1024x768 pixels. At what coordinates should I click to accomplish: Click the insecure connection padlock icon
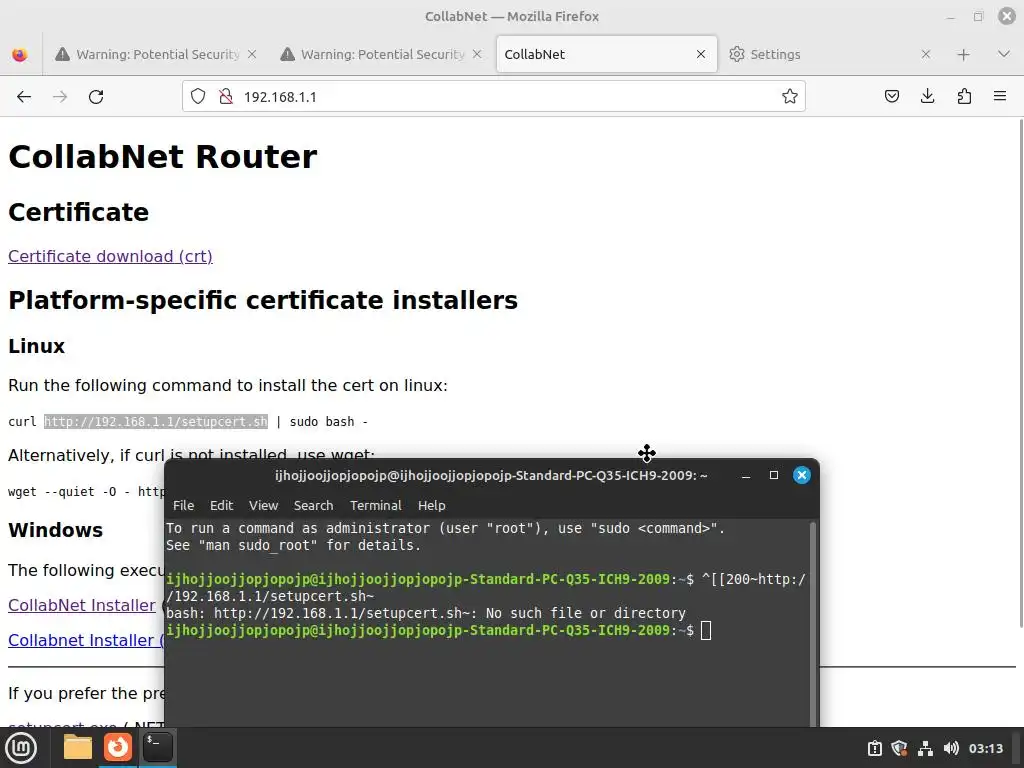[226, 97]
